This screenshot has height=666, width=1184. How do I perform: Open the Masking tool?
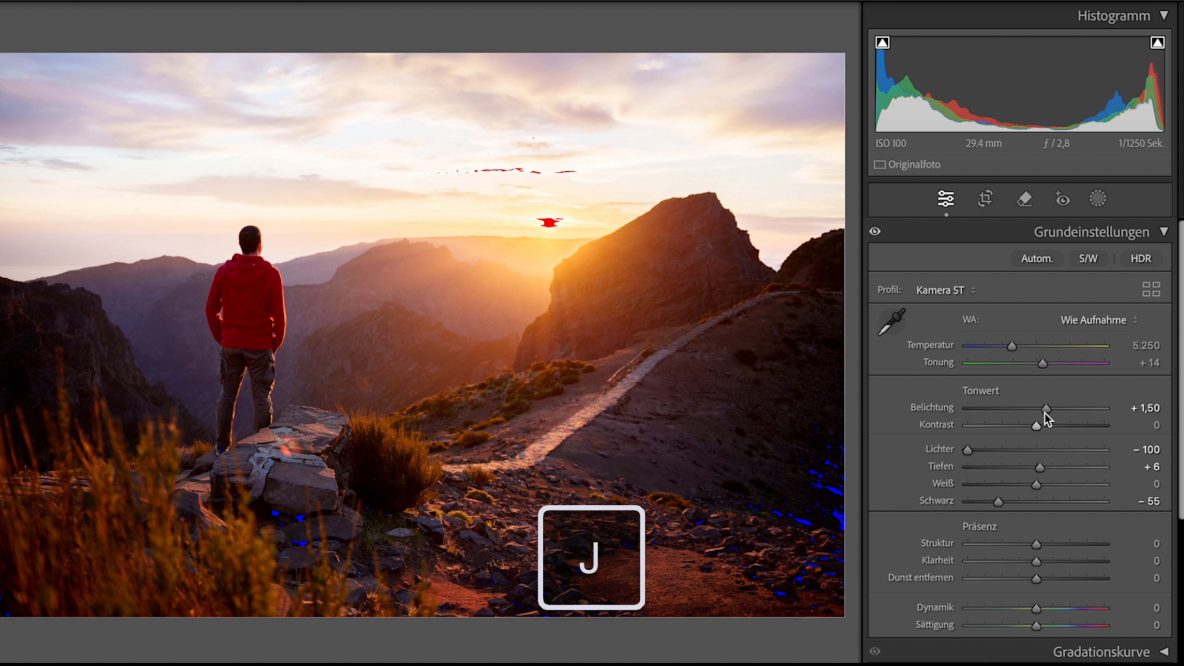click(1098, 199)
